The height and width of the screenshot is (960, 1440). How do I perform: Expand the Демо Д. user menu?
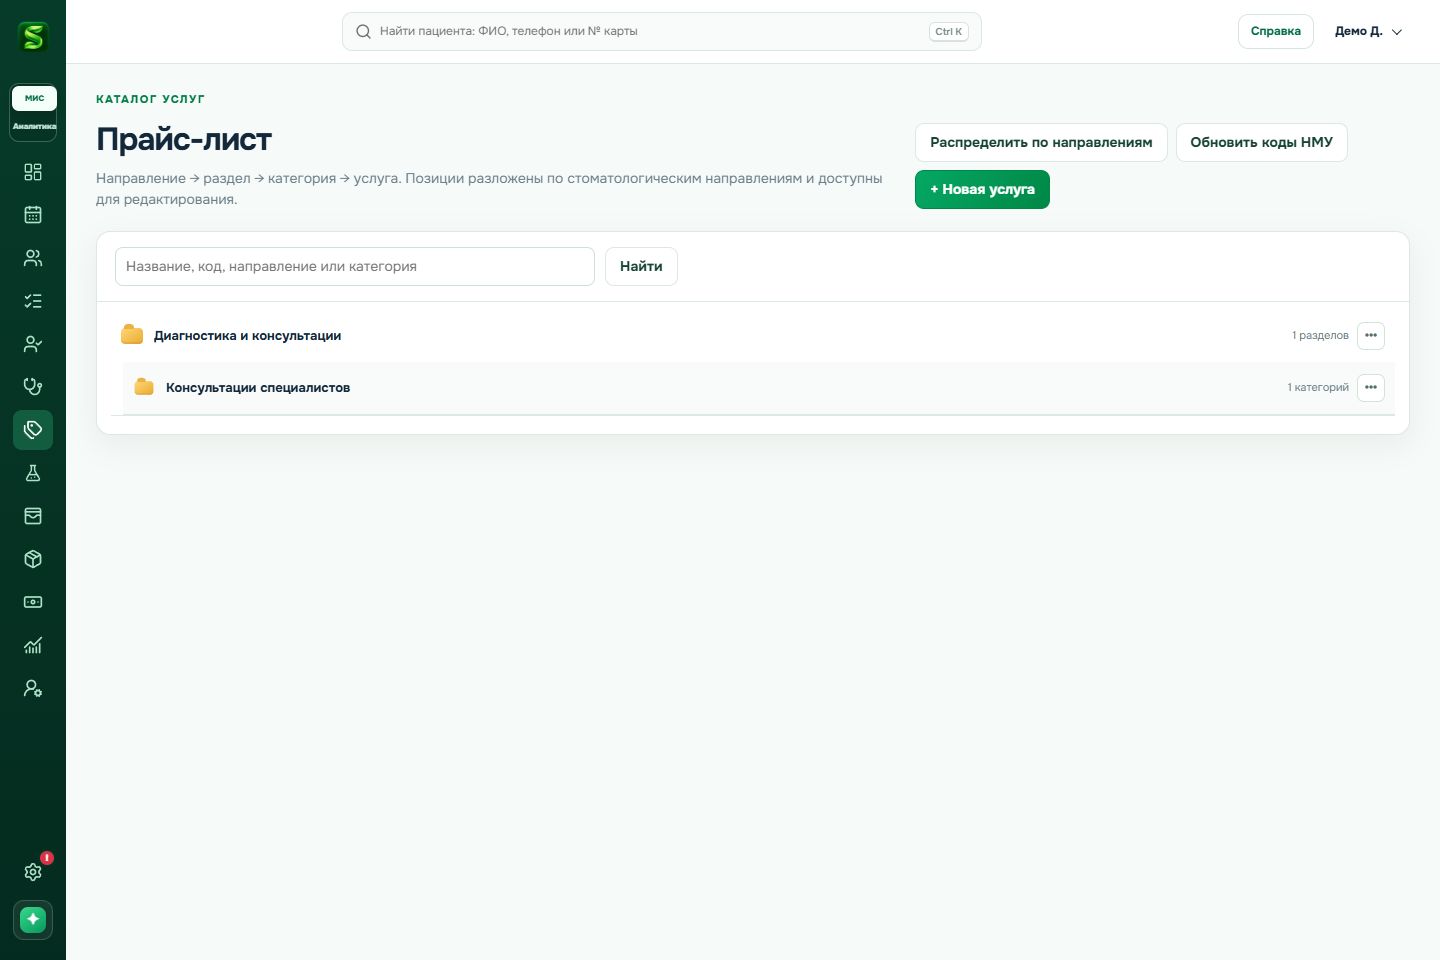point(1368,31)
